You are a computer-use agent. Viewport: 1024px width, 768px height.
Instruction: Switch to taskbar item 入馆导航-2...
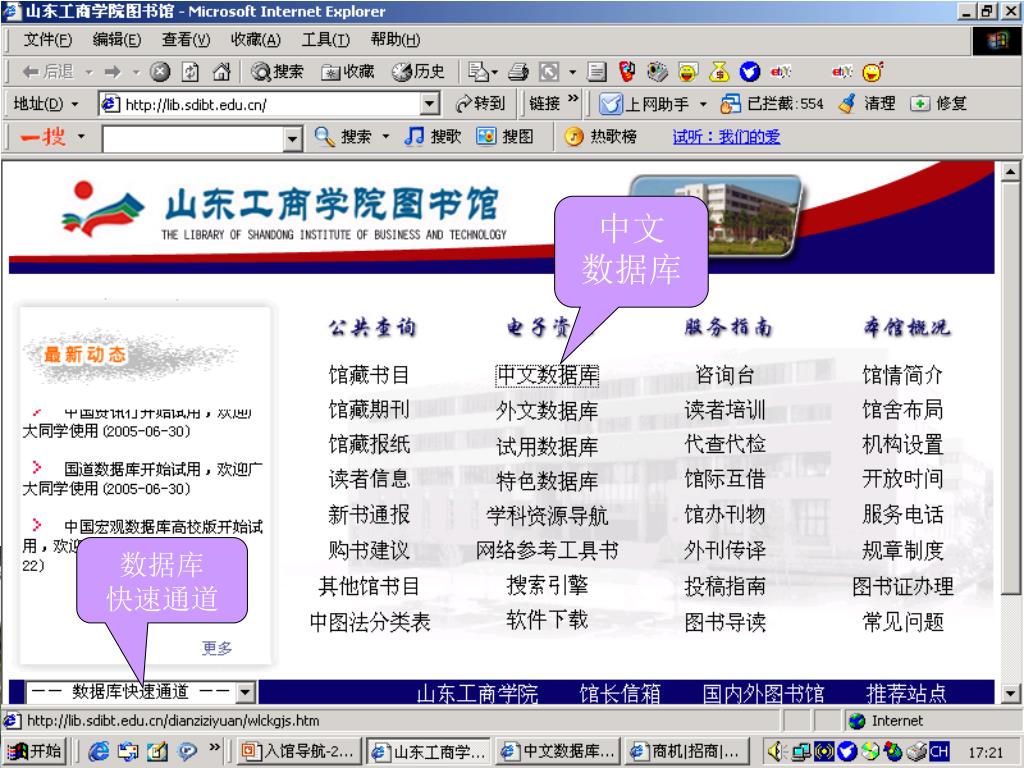click(x=298, y=752)
